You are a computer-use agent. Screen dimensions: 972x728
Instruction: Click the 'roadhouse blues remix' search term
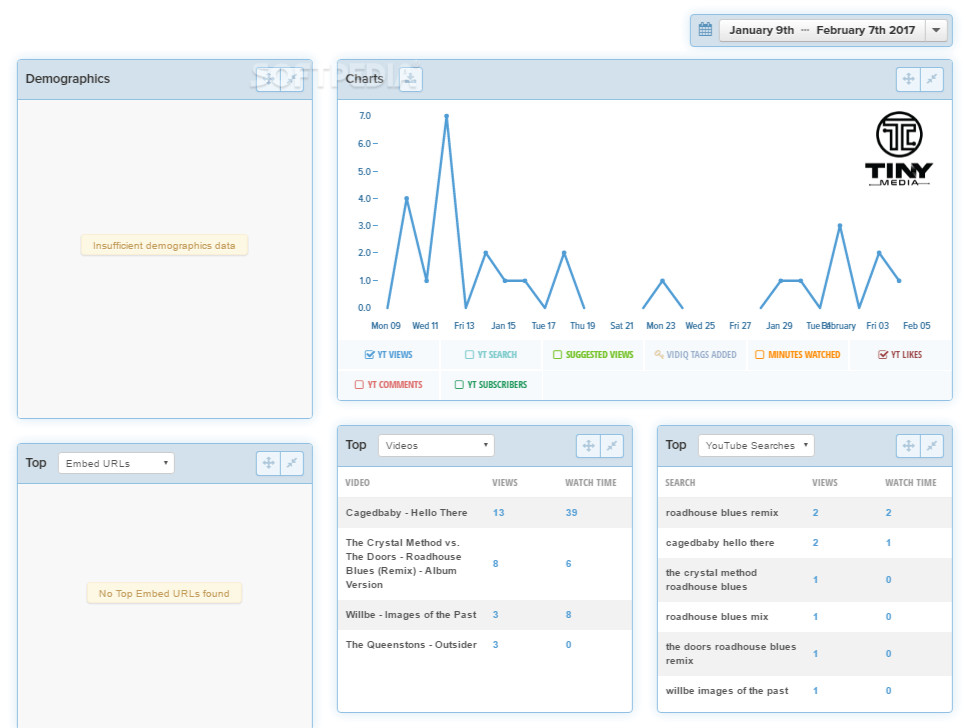[721, 513]
